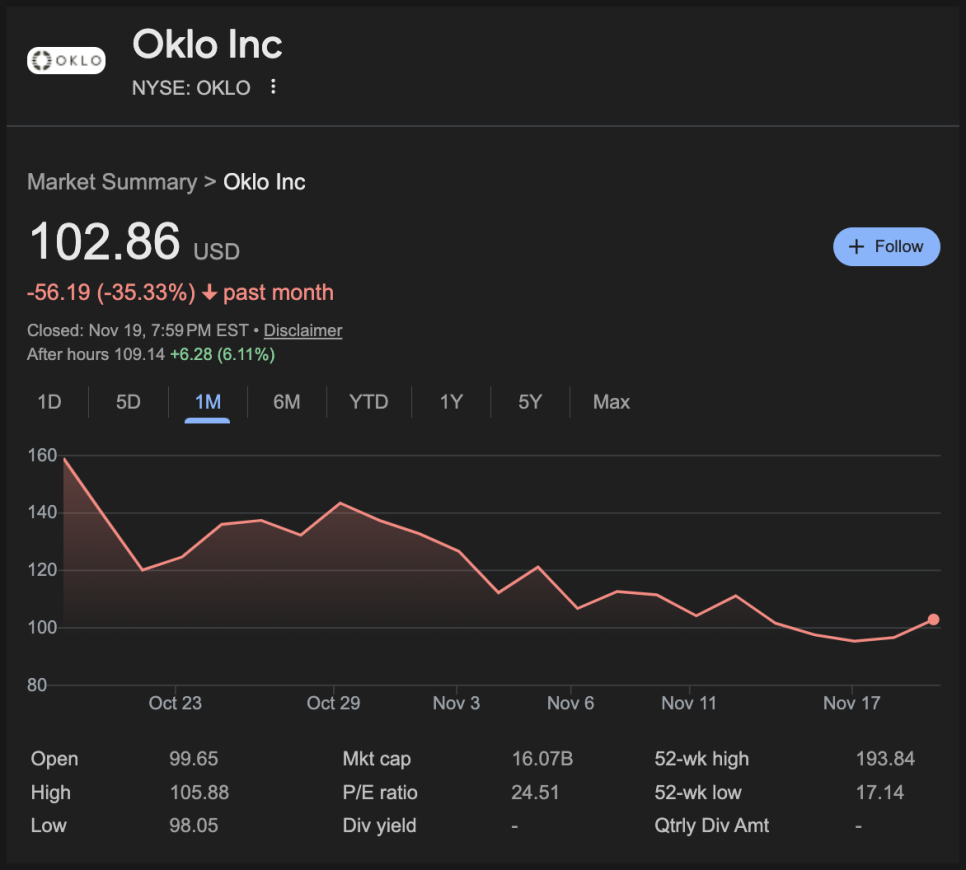Select the 1M range tab

pyautogui.click(x=208, y=402)
